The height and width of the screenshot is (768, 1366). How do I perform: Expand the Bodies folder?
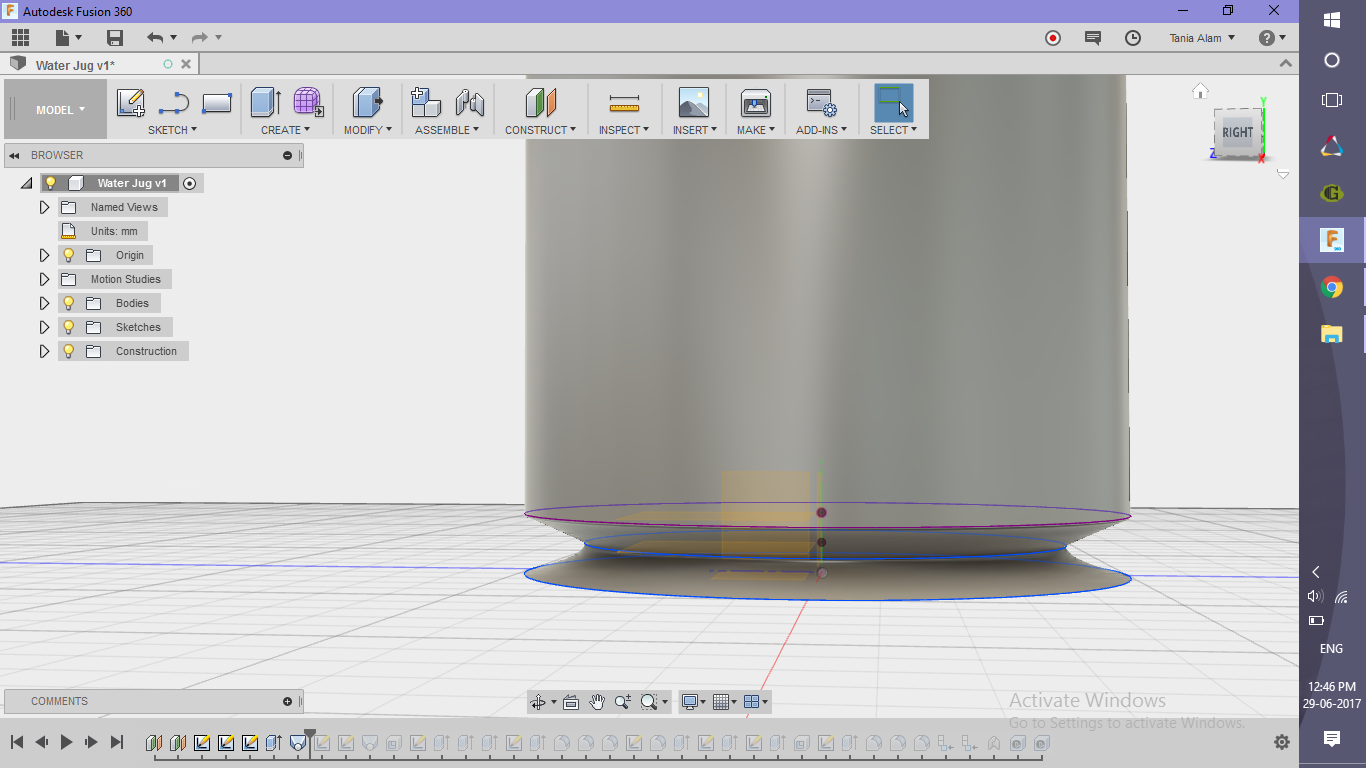44,303
